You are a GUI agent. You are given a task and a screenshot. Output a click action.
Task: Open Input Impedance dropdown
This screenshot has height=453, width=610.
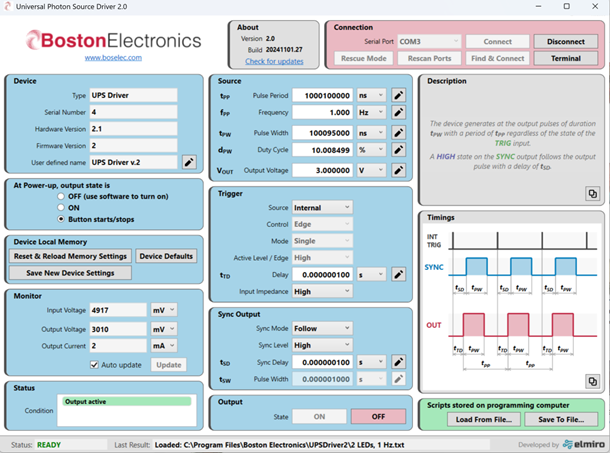click(x=323, y=291)
